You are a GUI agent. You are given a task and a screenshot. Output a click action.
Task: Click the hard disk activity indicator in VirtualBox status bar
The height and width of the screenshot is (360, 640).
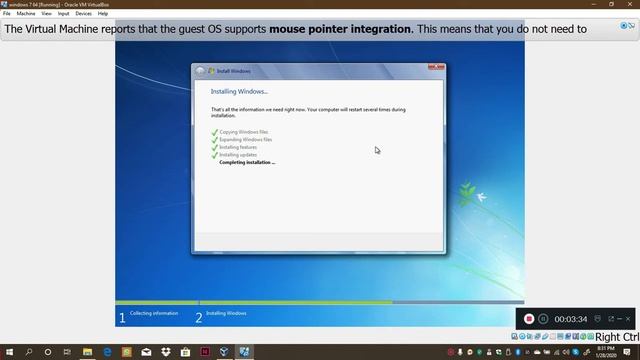click(515, 336)
